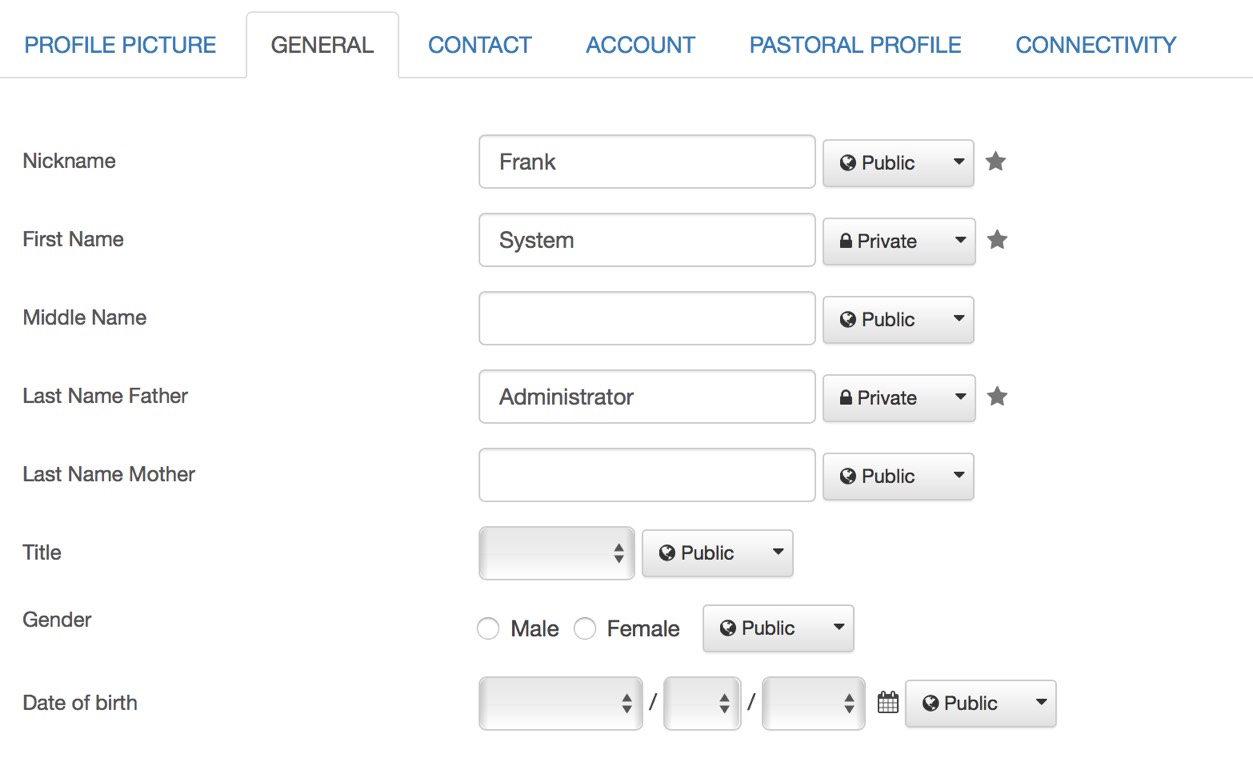The height and width of the screenshot is (758, 1253).
Task: Select the Female gender radio button
Action: pyautogui.click(x=585, y=629)
